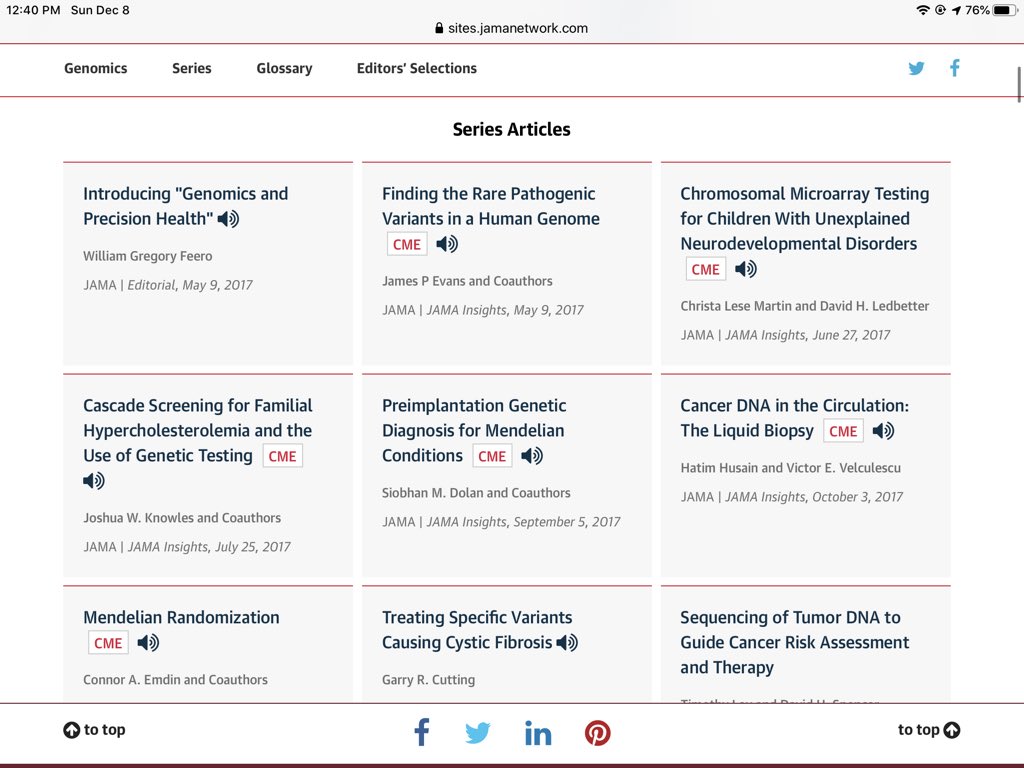Click author name William Gregory Feero

coord(148,256)
